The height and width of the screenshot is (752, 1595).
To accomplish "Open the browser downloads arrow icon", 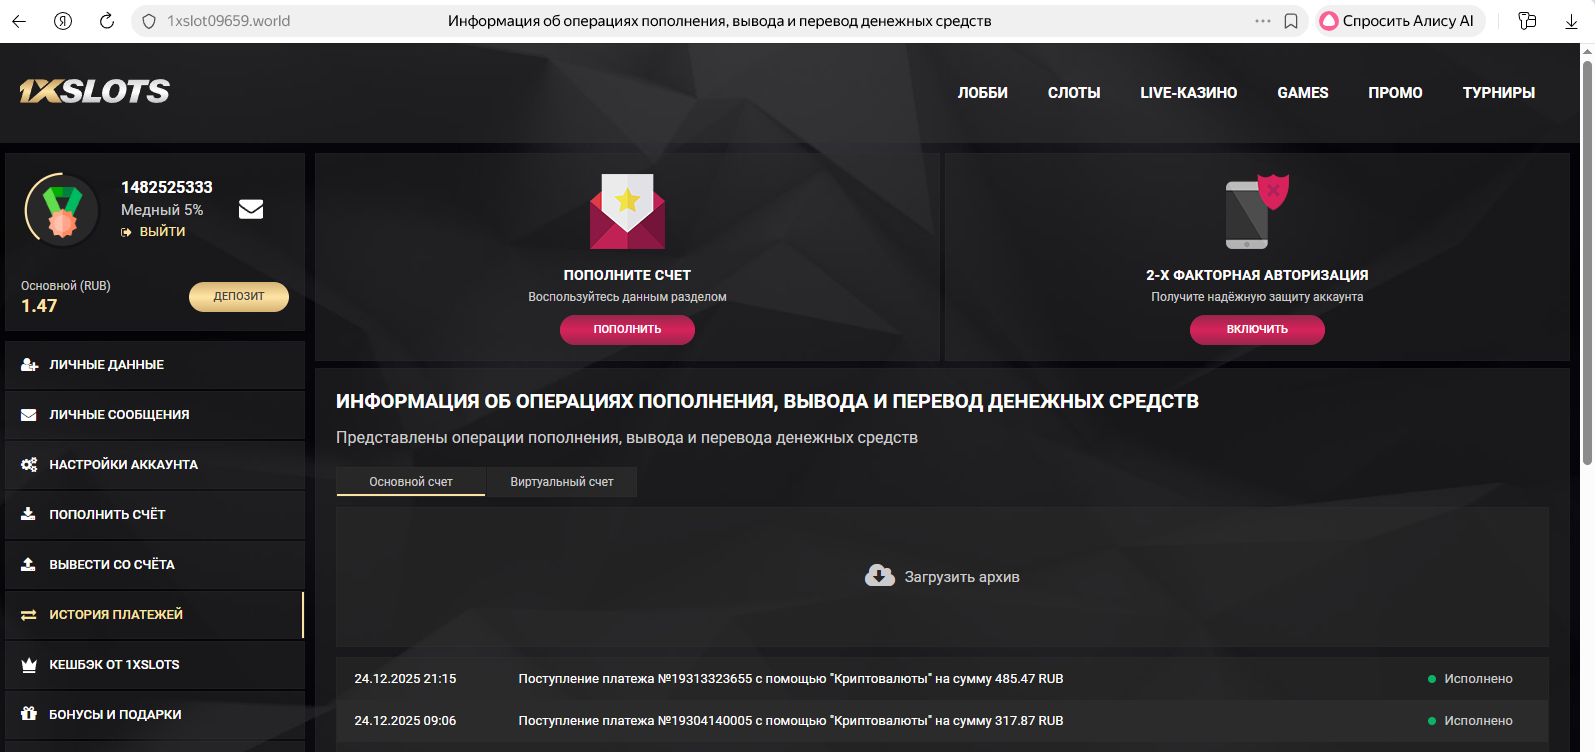I will tap(1571, 21).
